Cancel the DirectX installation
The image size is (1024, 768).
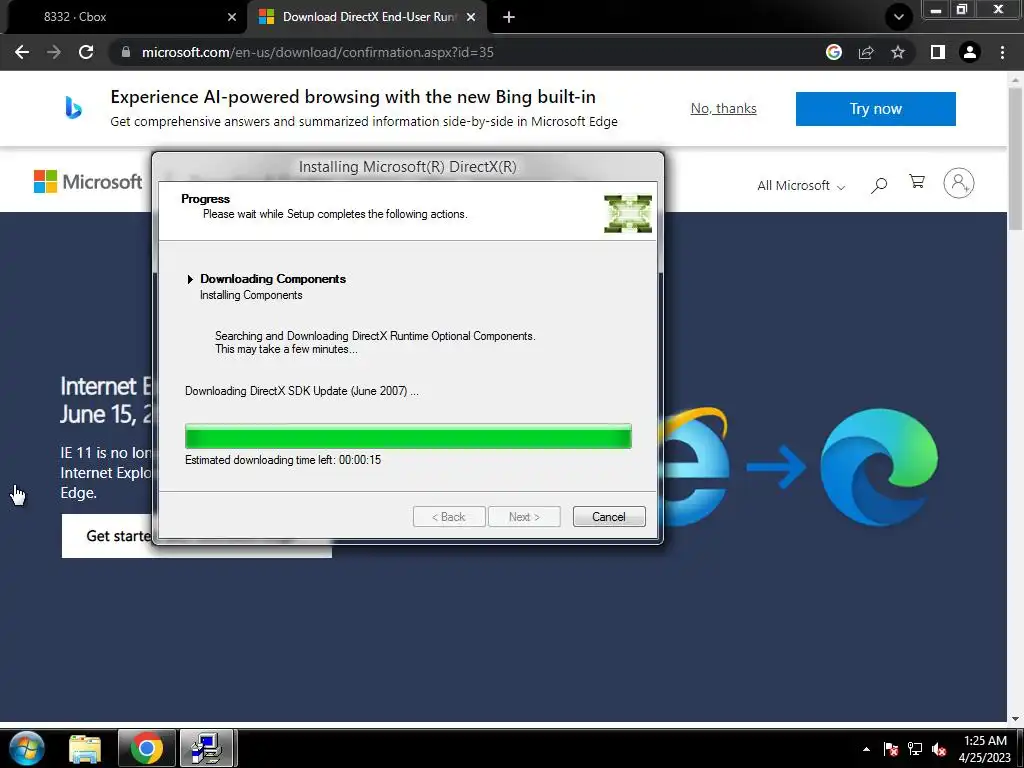click(x=609, y=517)
